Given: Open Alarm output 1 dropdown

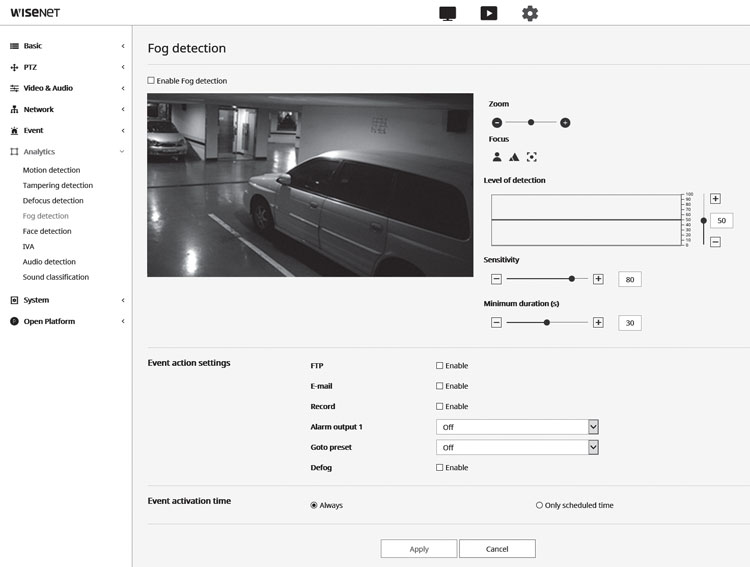Looking at the screenshot, I should point(517,427).
